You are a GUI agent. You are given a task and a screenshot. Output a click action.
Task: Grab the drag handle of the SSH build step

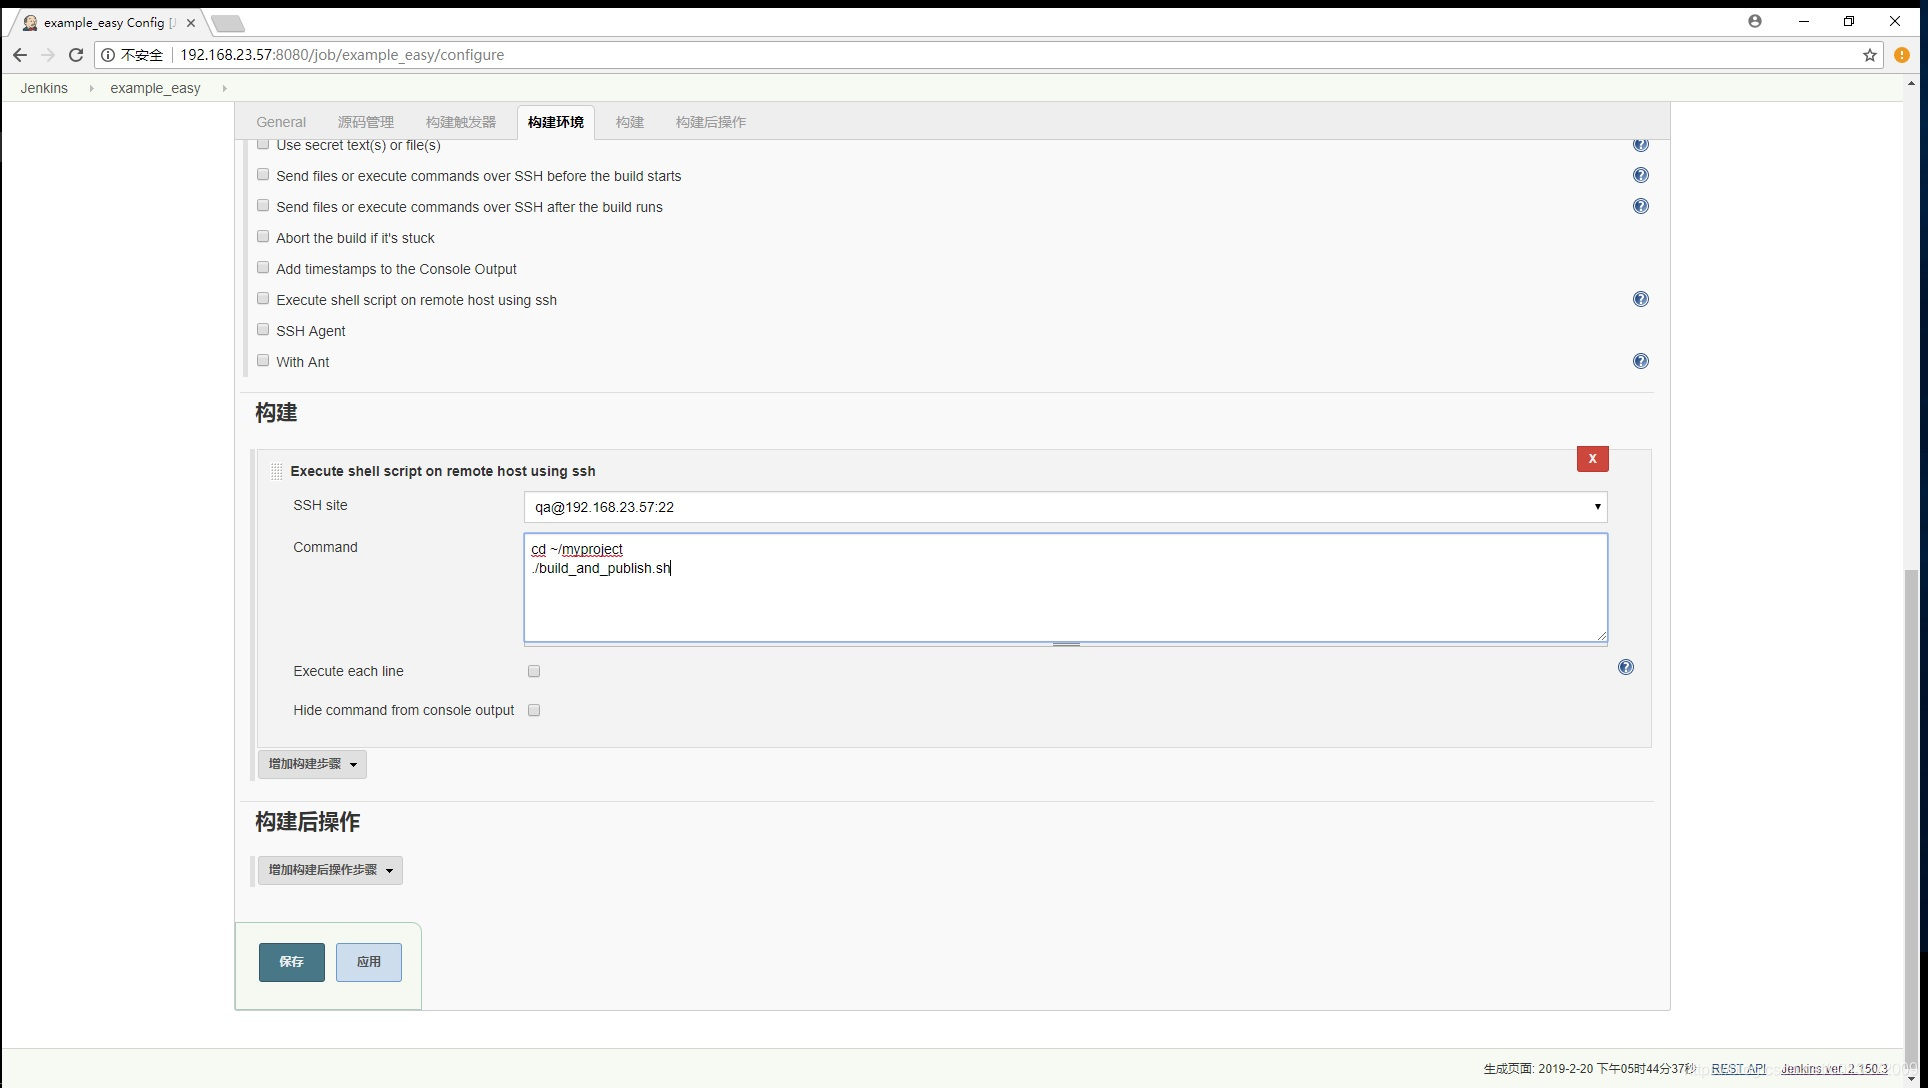tap(276, 471)
